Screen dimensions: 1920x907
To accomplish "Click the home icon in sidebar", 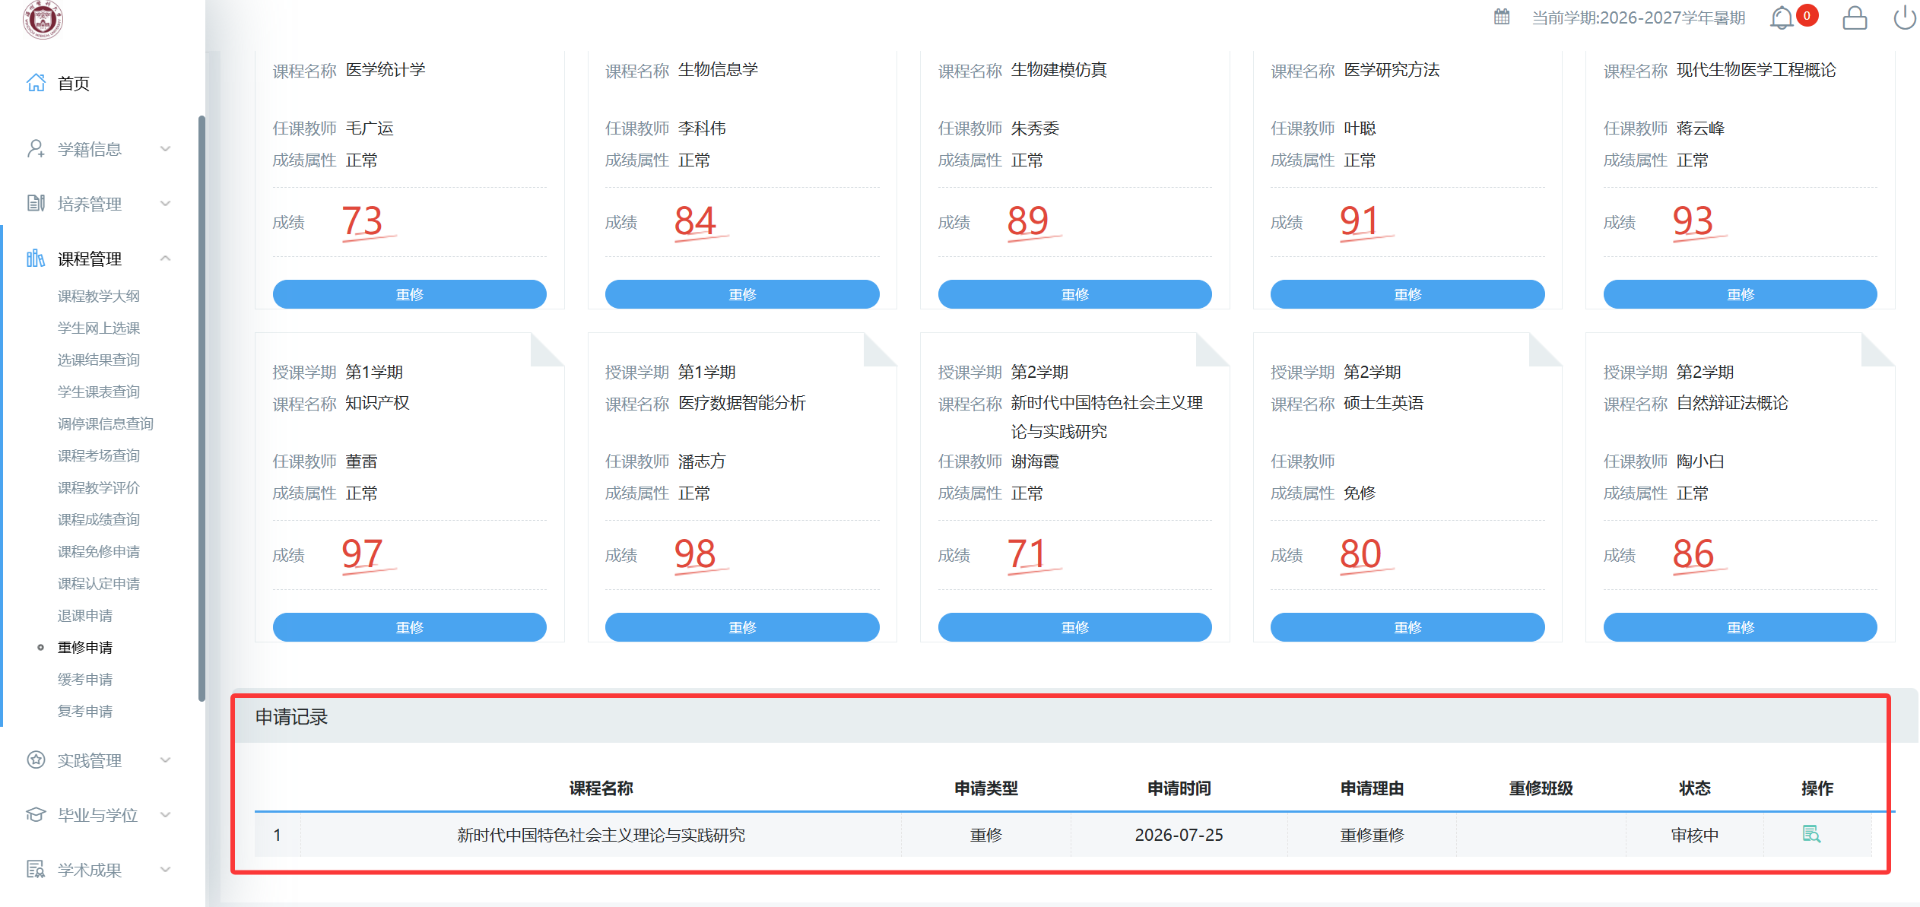I will tap(36, 83).
